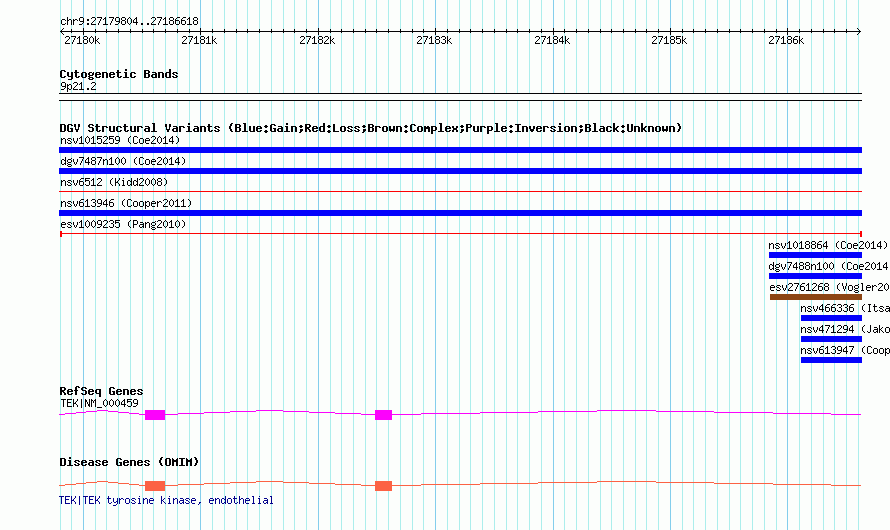Click the 9p21.2 cytogenetic band bar
Image resolution: width=890 pixels, height=530 pixels.
pyautogui.click(x=460, y=97)
